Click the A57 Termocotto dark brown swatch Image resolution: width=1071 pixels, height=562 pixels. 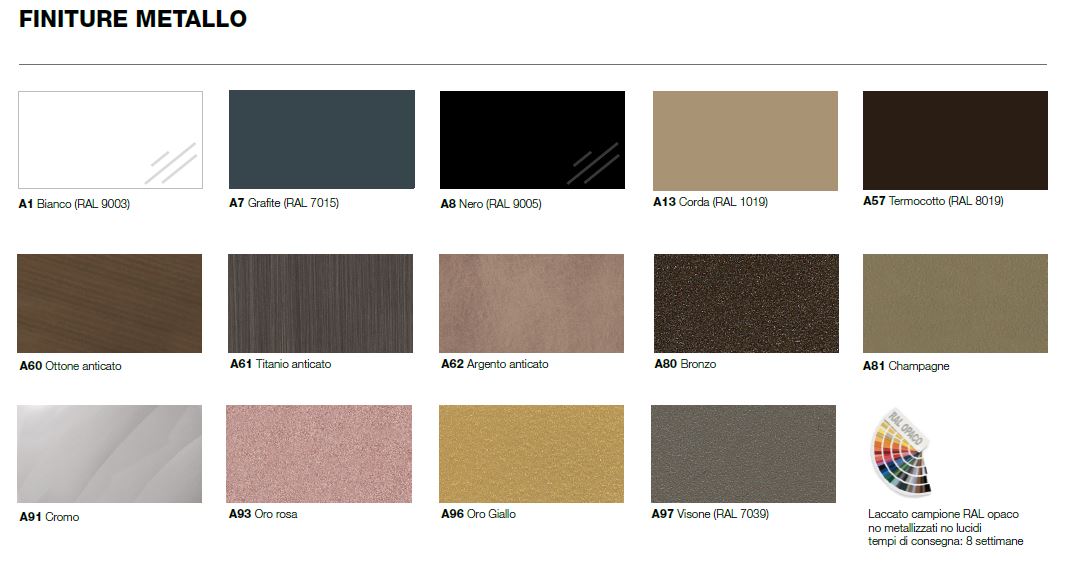point(955,140)
